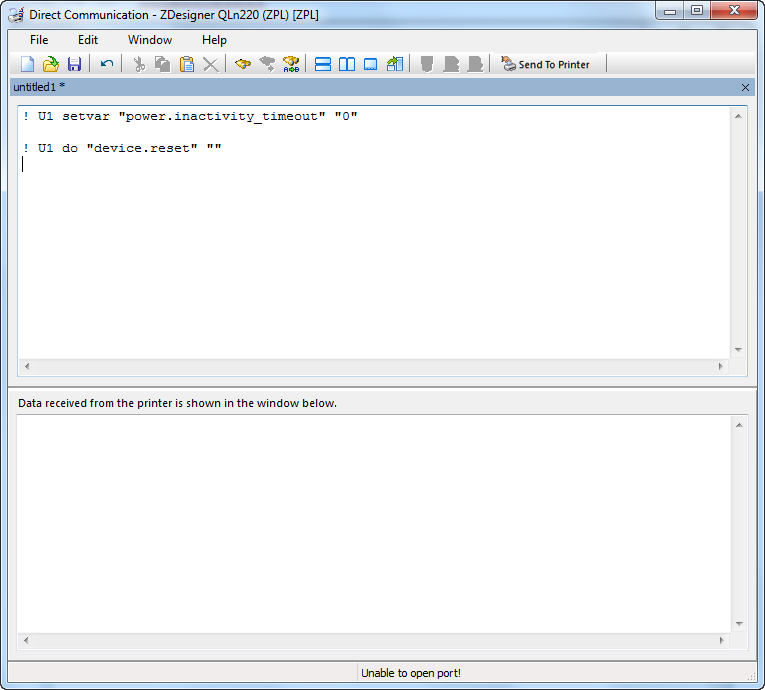Open the Help menu
765x690 pixels.
(x=214, y=40)
